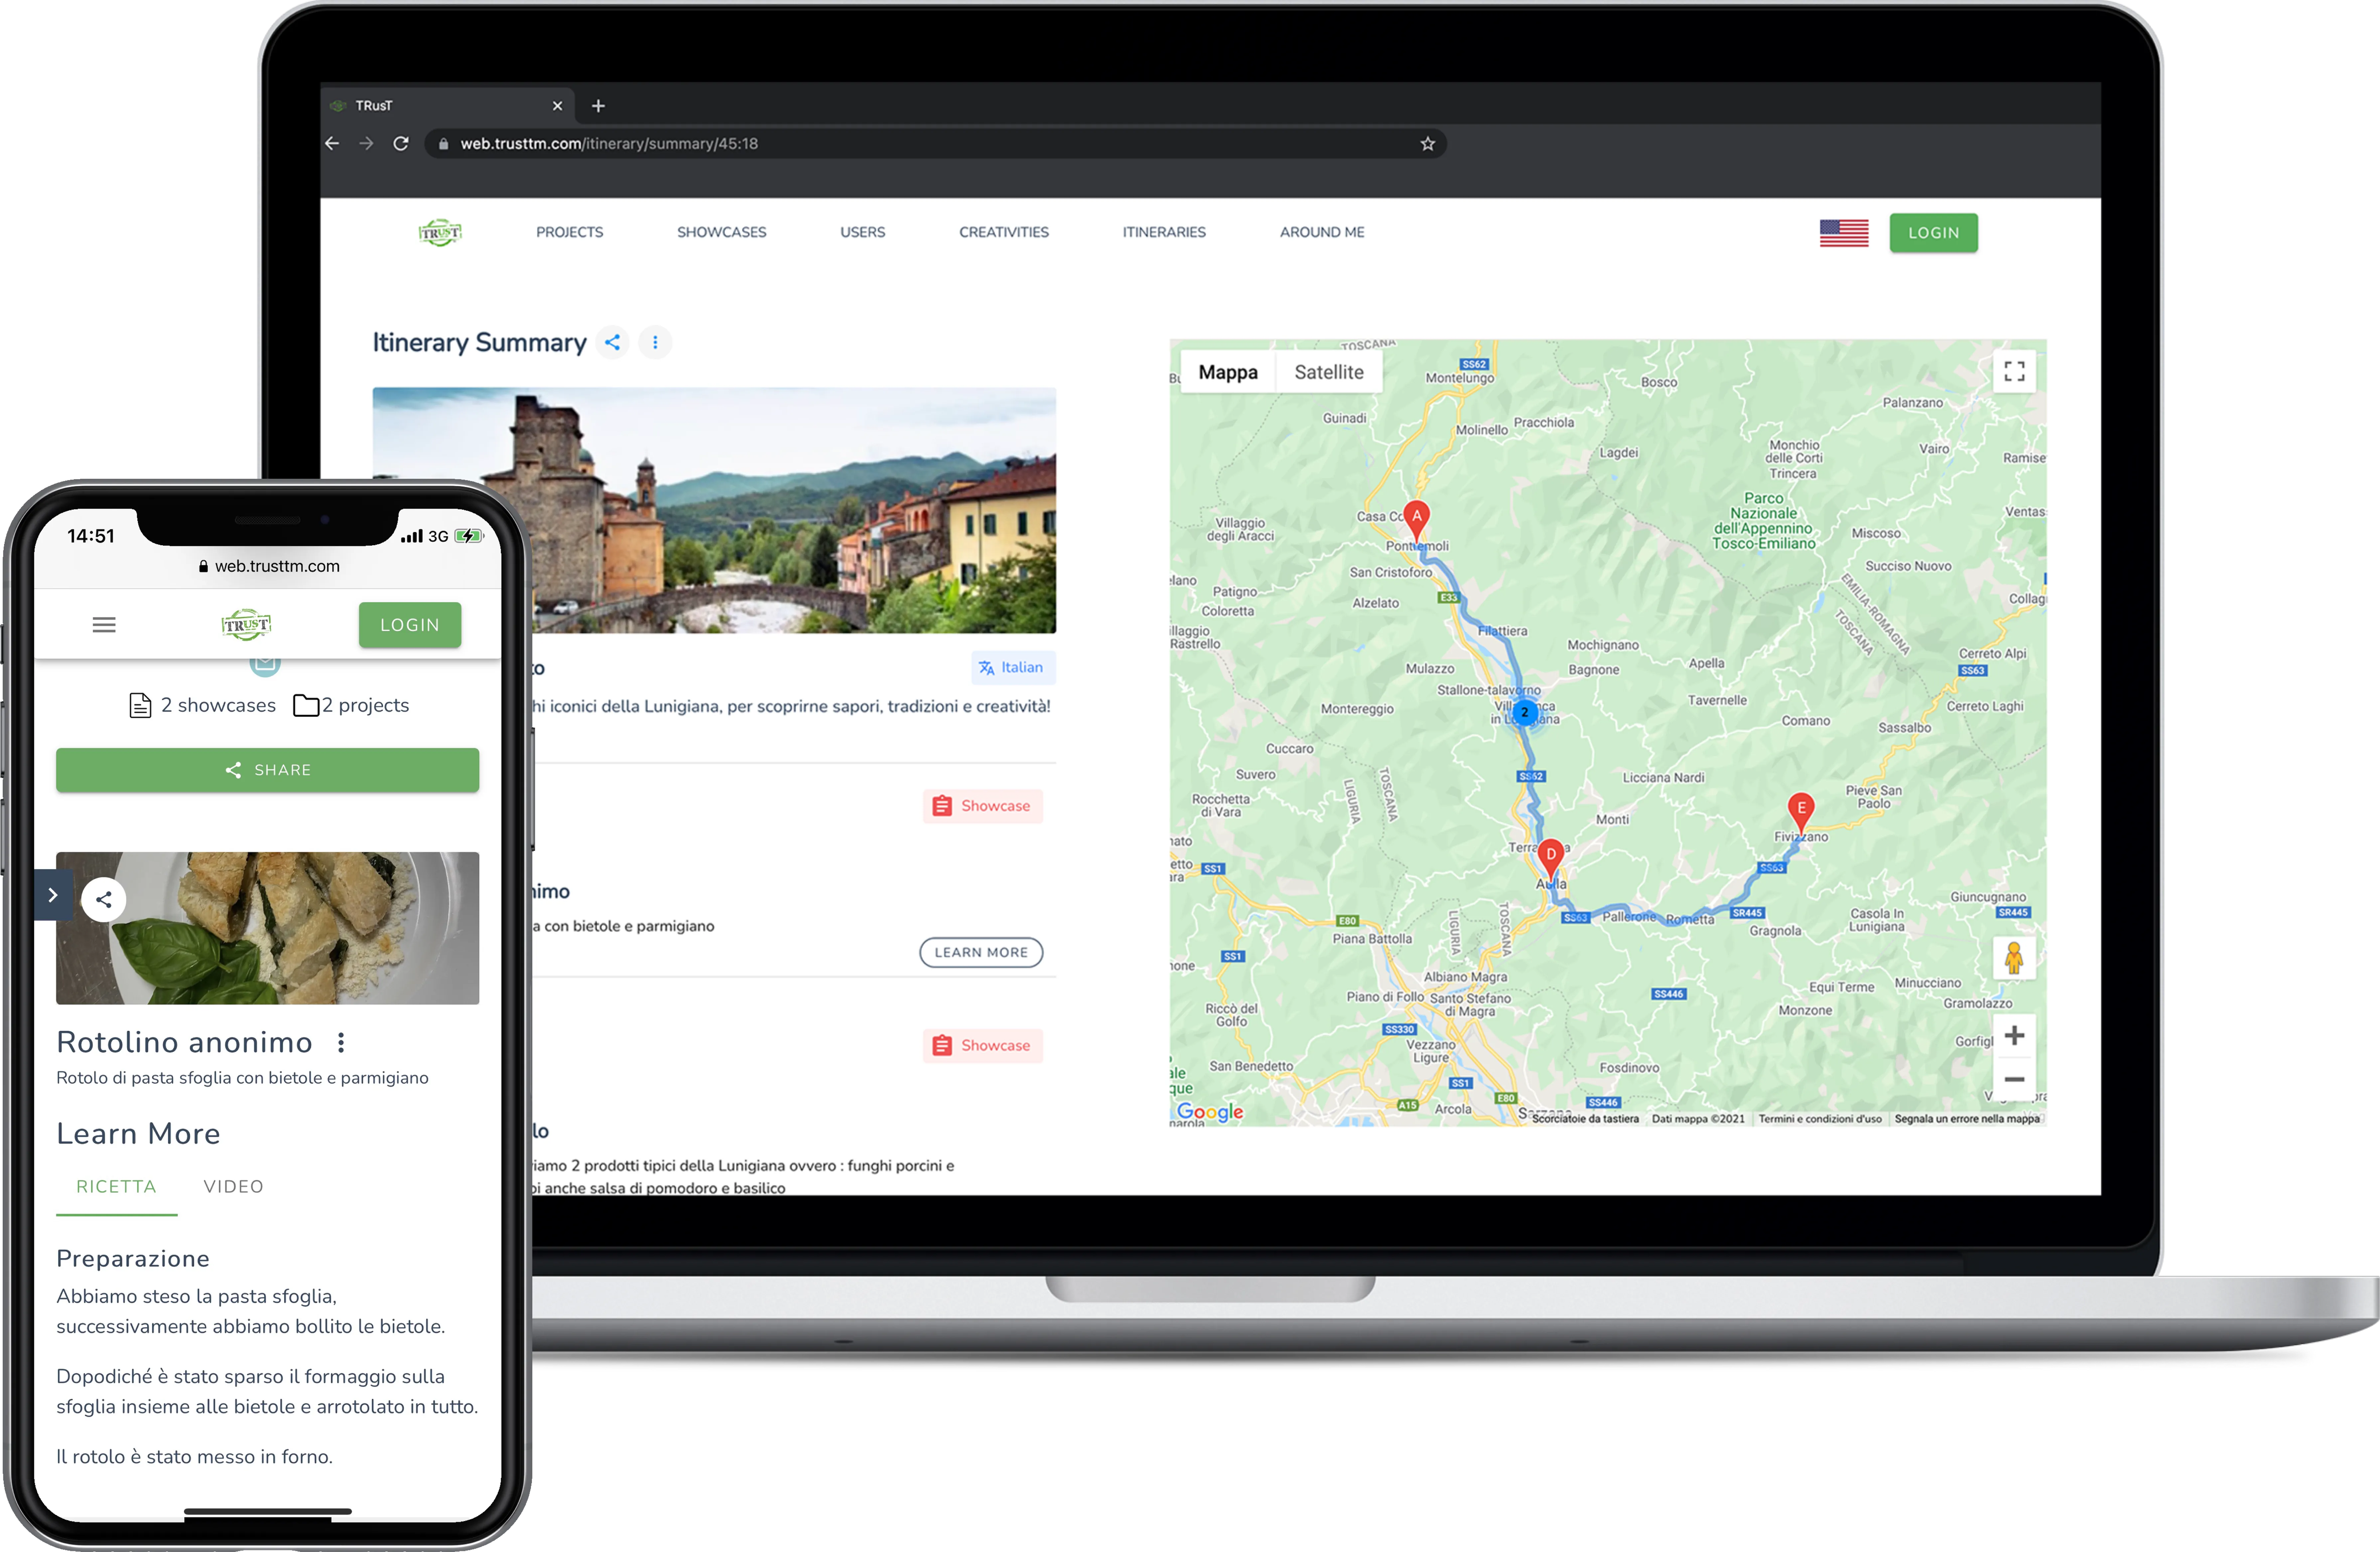This screenshot has width=2380, height=1552.
Task: Switch to the VIDEO tab
Action: (x=233, y=1186)
